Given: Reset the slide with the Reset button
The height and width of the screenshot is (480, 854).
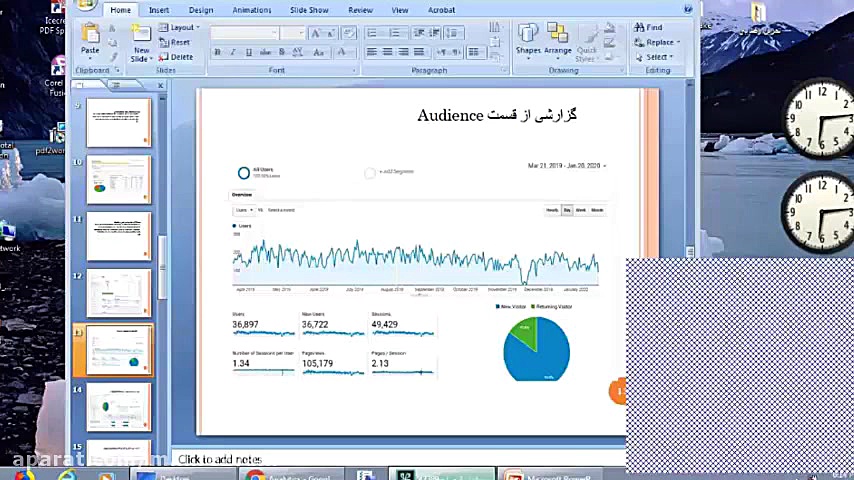Looking at the screenshot, I should coord(176,43).
